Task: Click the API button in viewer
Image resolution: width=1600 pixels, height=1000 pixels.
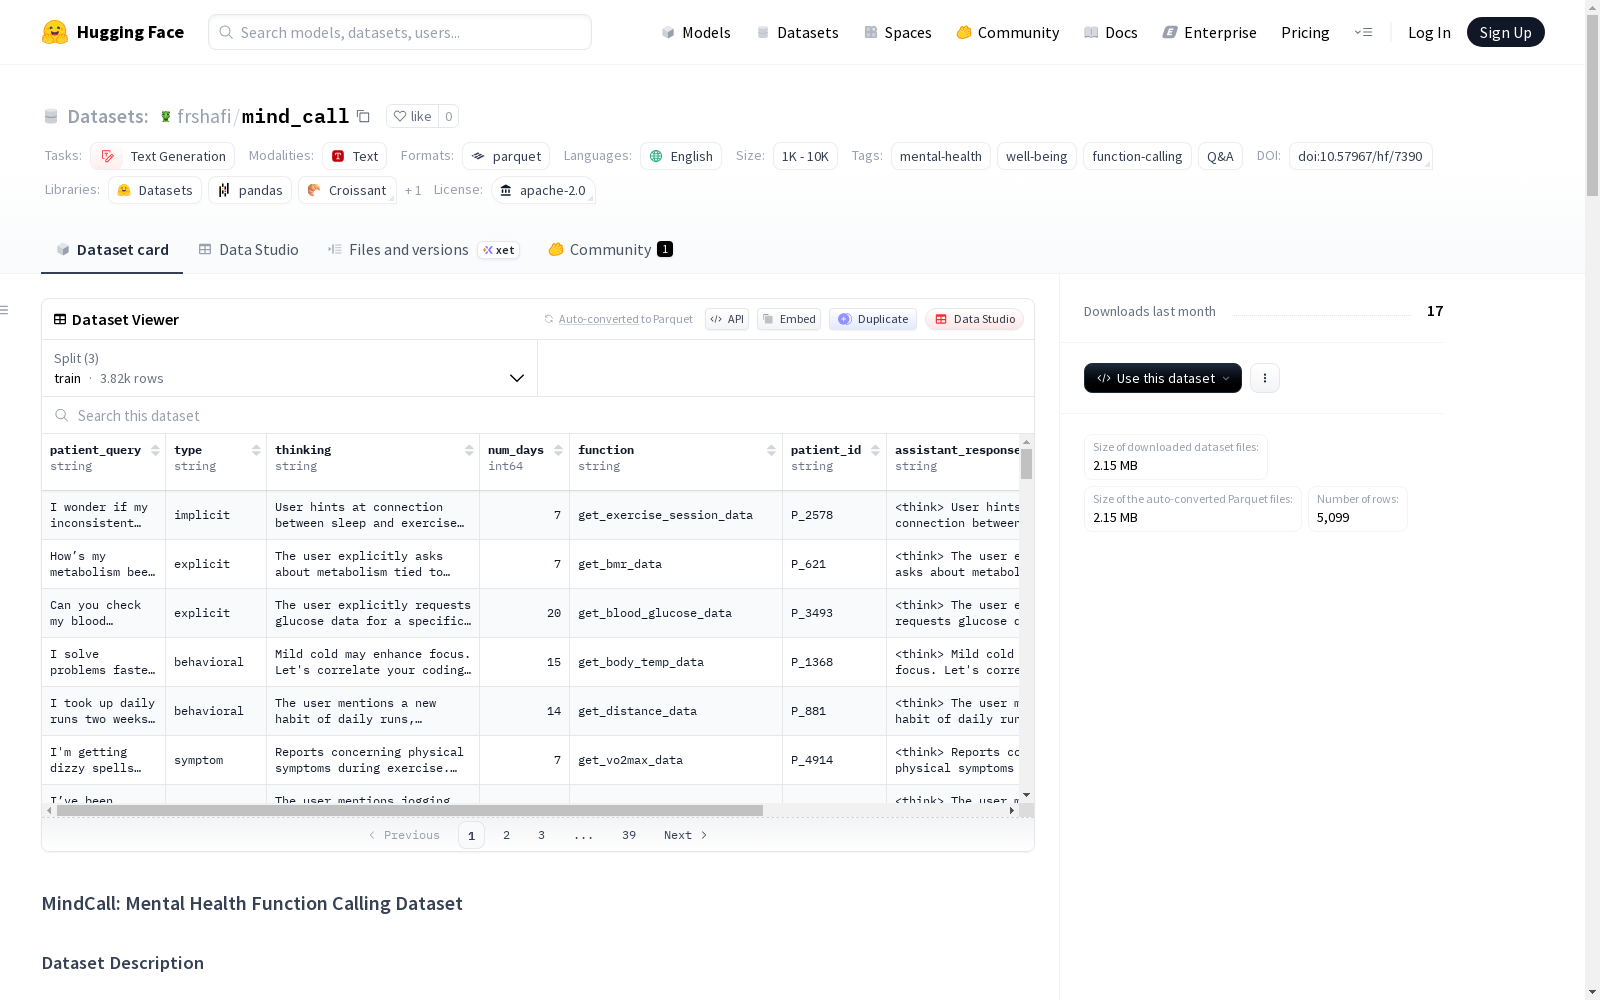Action: 727,319
